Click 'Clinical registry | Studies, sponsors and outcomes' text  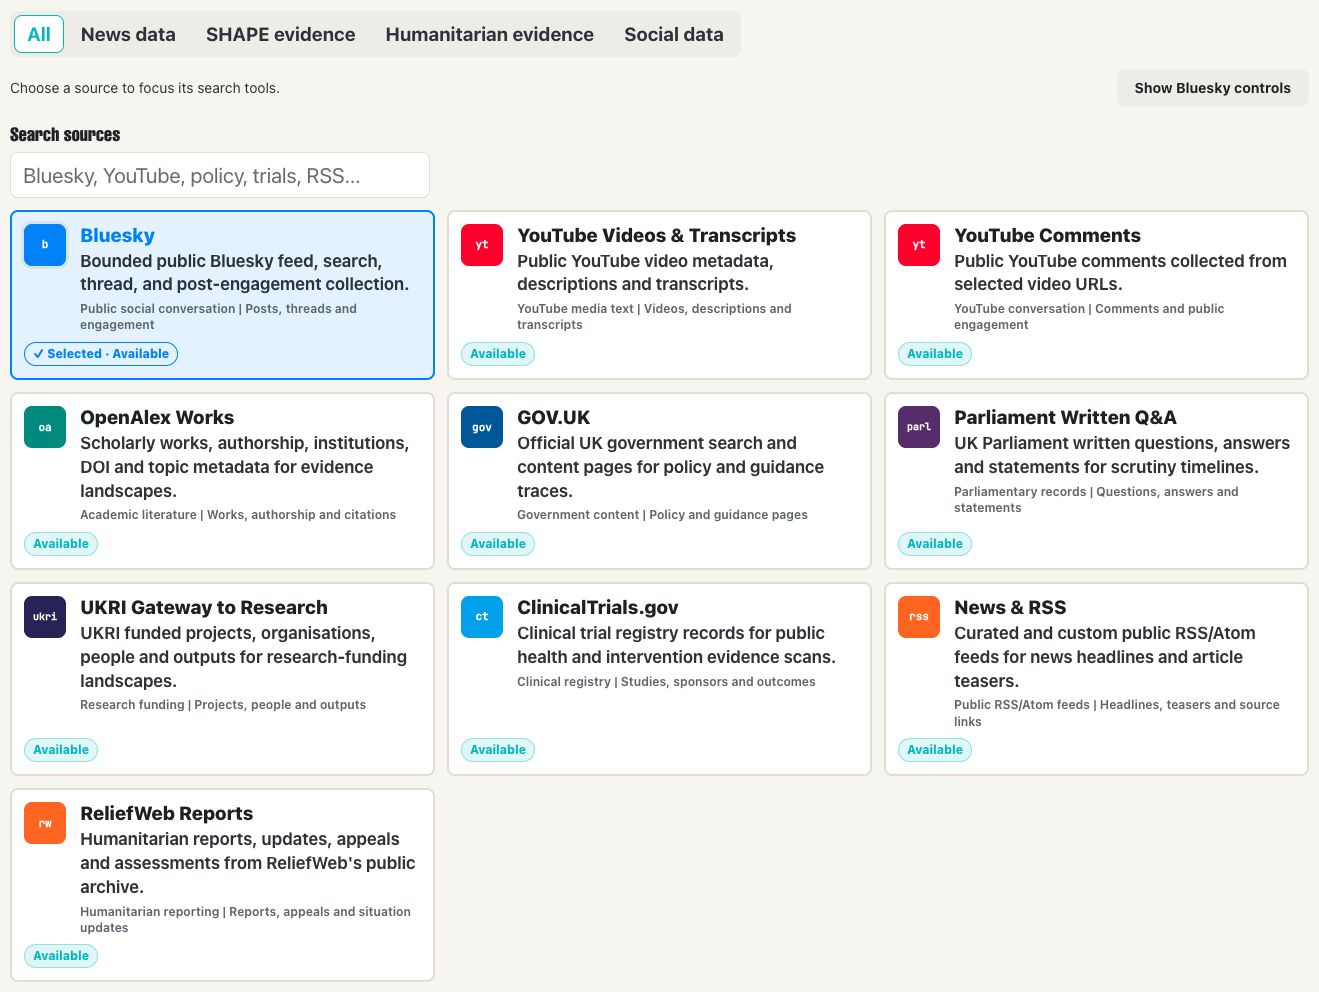pyautogui.click(x=666, y=682)
